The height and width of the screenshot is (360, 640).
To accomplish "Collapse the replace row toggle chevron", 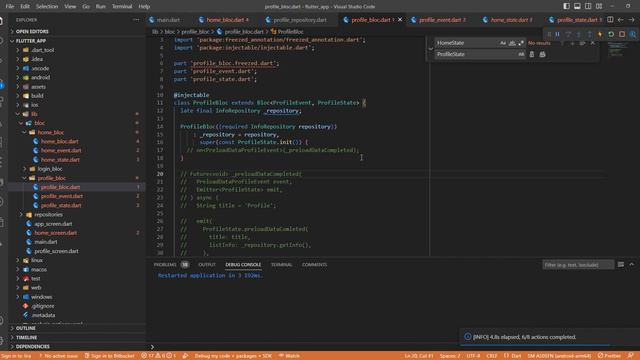I will [431, 49].
